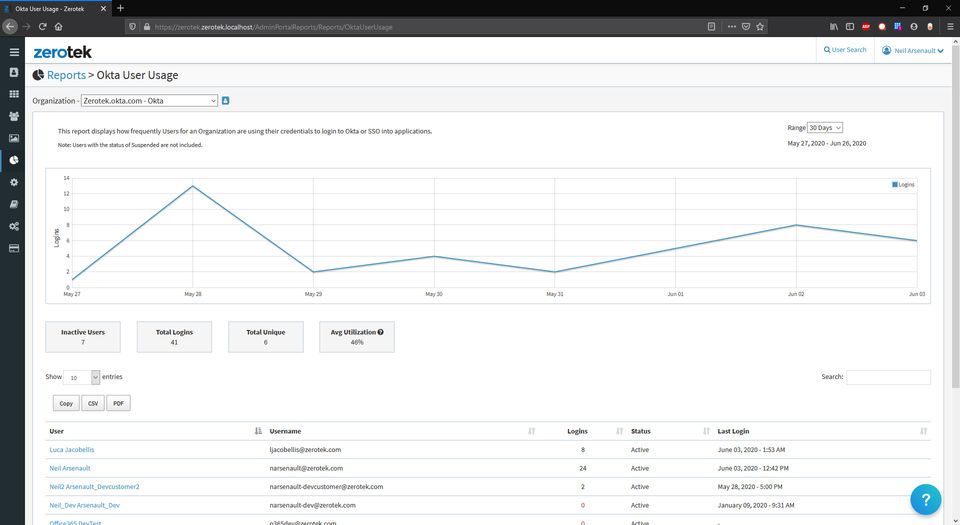Sort the table by the User column

[156, 431]
